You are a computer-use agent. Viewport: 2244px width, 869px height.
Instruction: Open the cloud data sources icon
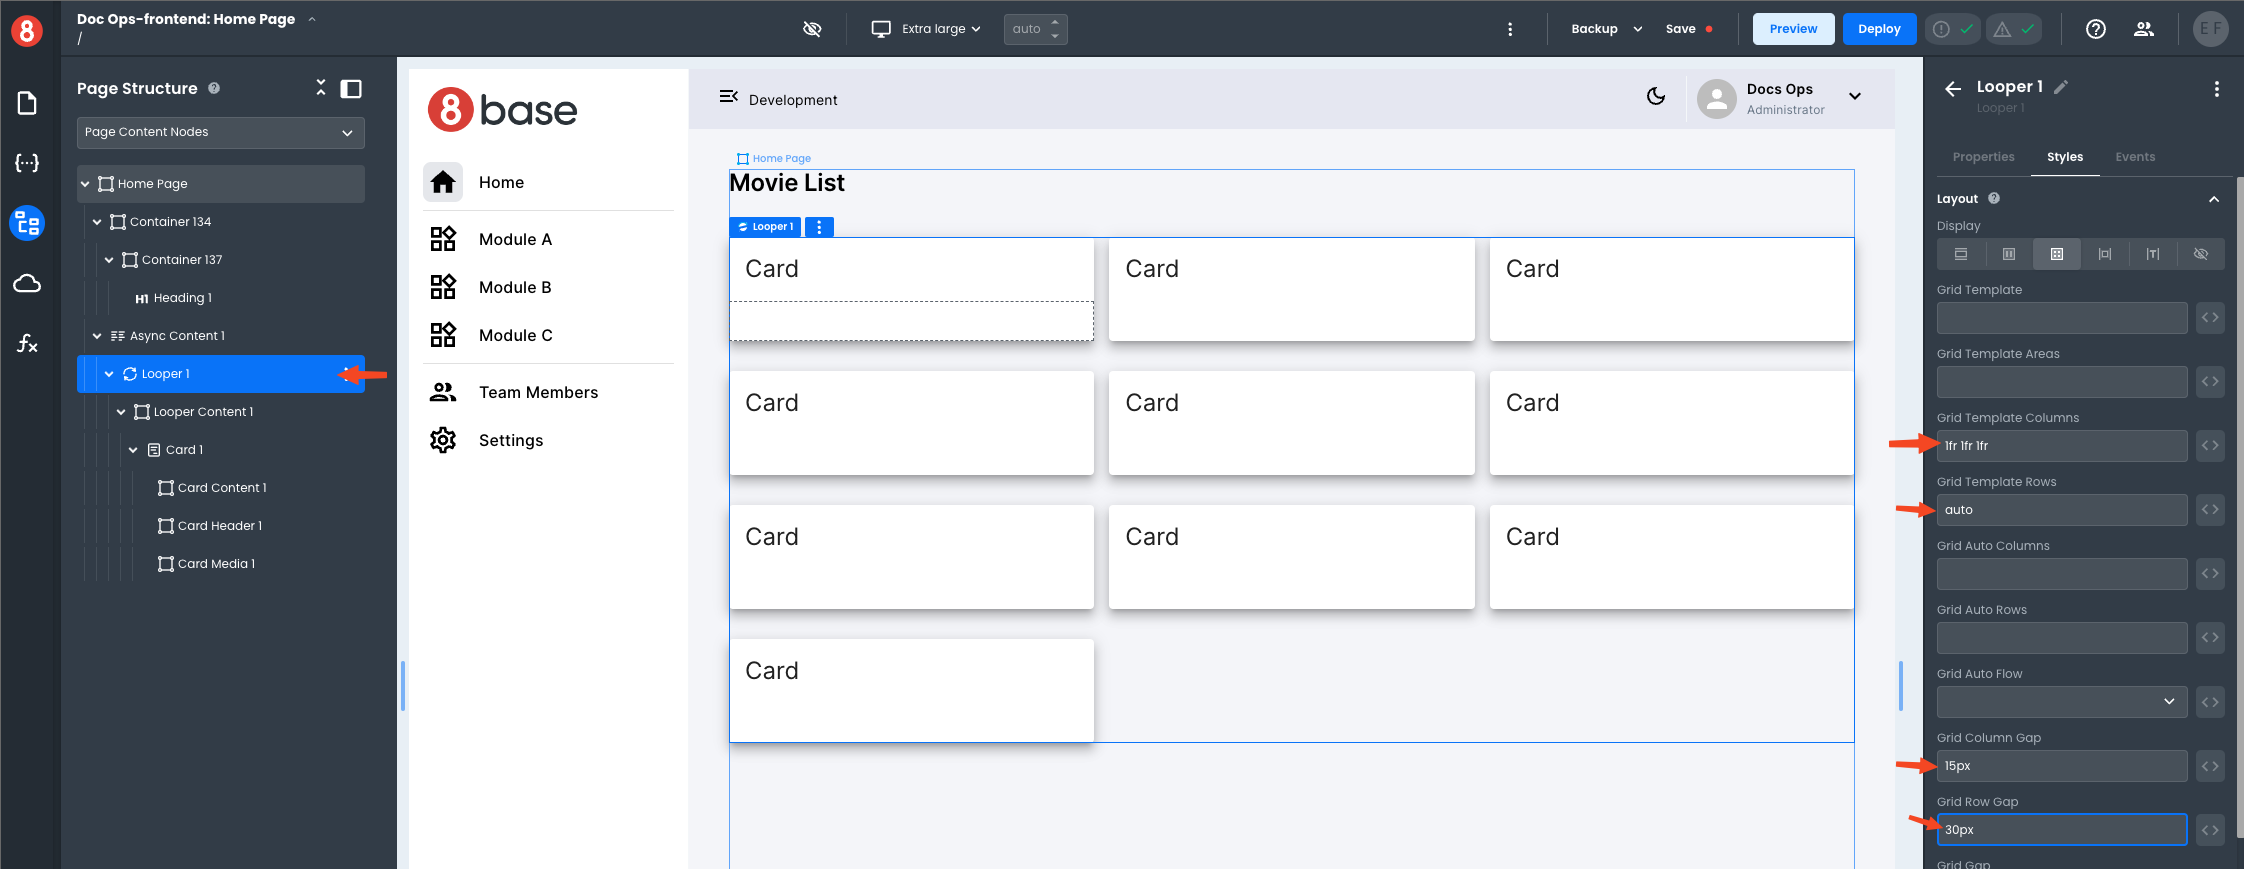[x=27, y=284]
